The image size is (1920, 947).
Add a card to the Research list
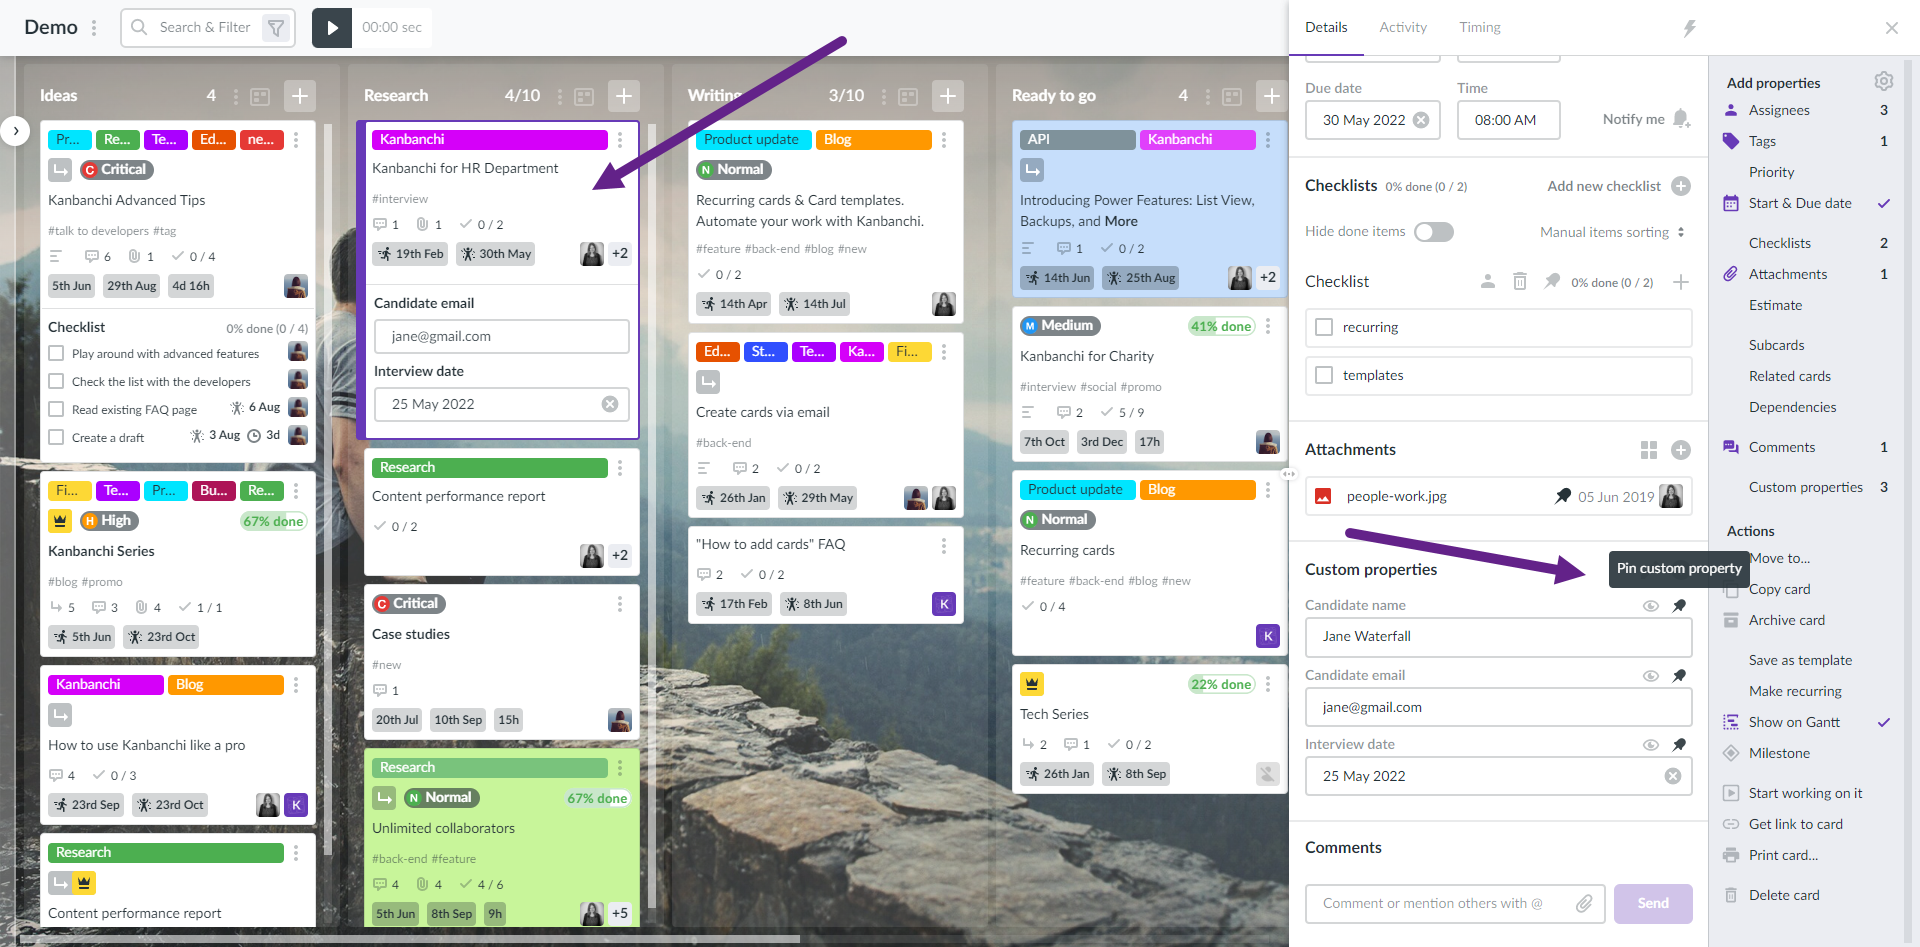click(624, 96)
